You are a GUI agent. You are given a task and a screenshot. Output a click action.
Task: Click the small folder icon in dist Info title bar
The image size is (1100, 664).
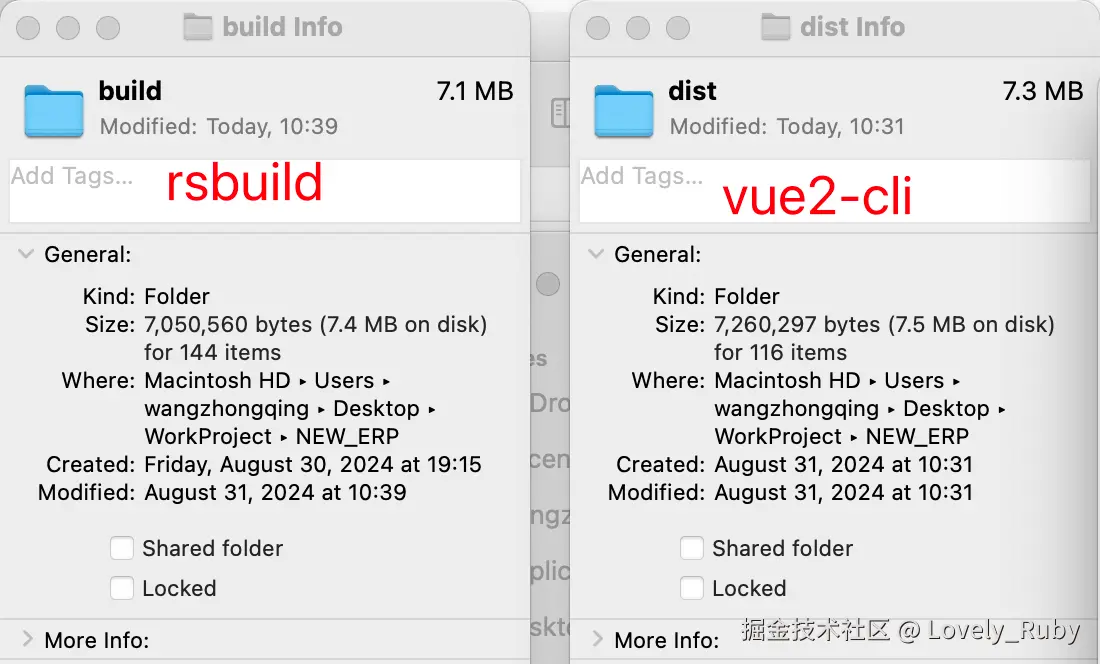776,27
